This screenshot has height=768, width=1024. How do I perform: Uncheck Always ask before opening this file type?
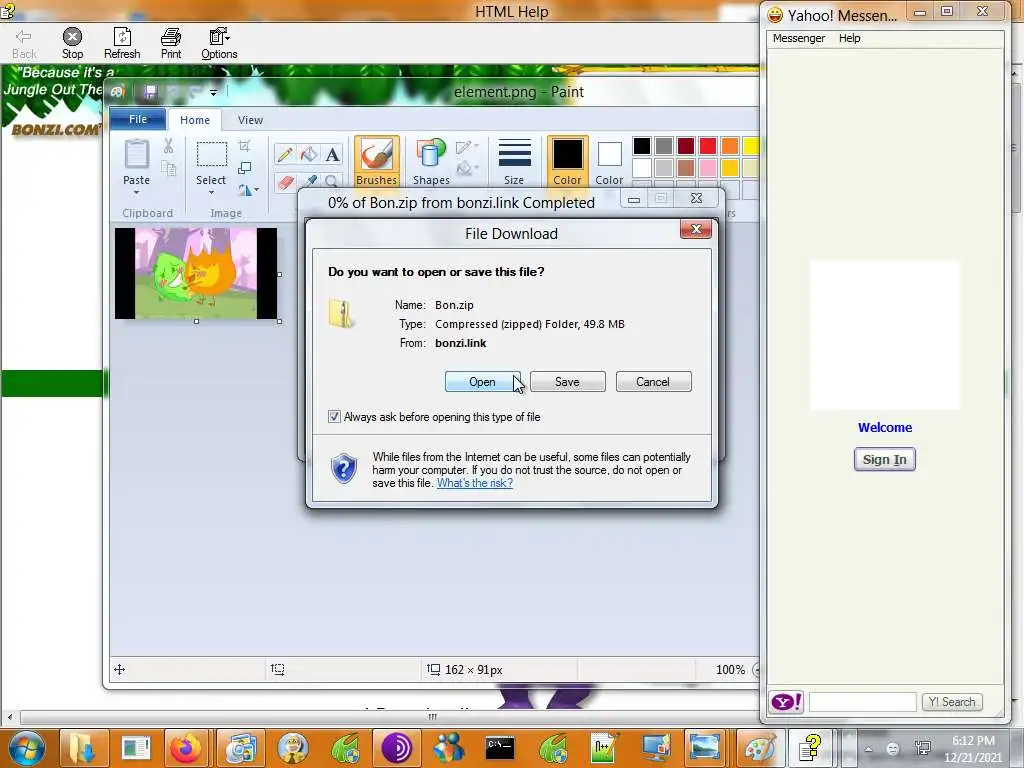(x=334, y=417)
